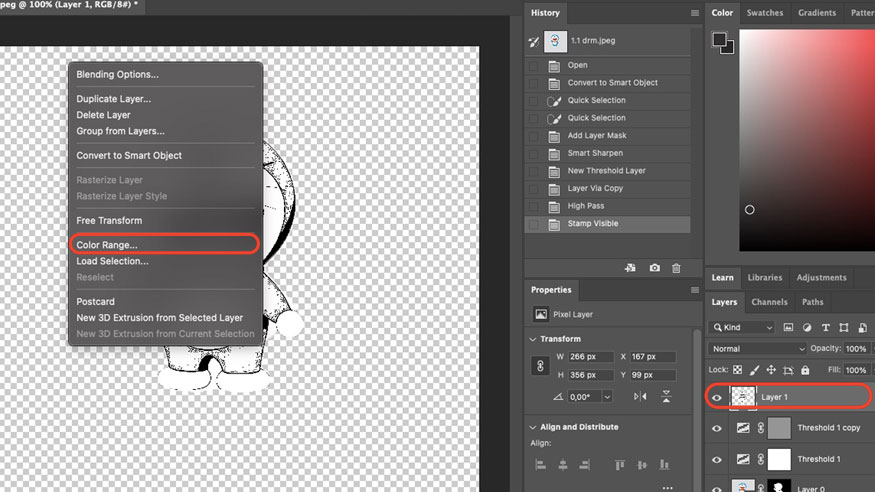Toggle visibility of Threshold 1 layer
Viewport: 875px width, 492px height.
point(716,460)
